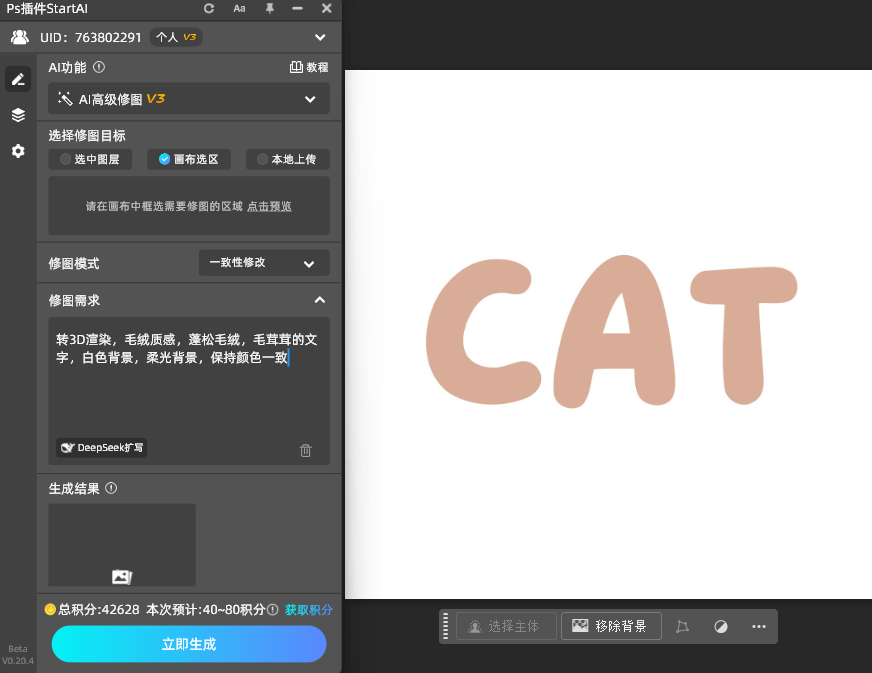Viewport: 872px width, 673px height.
Task: Click the 个人 V3 account badge
Action: pos(175,37)
